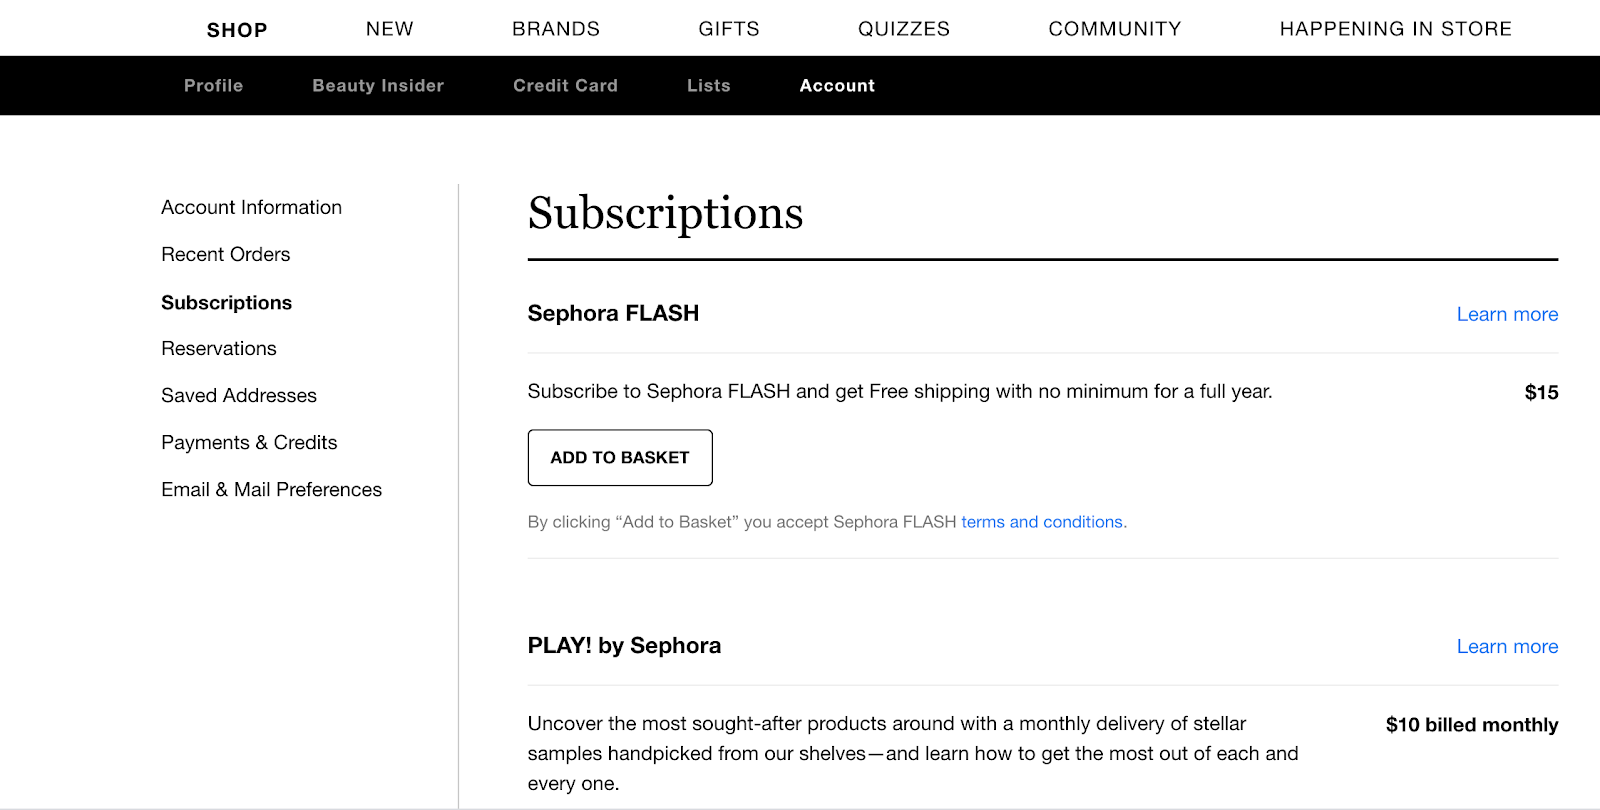Click Learn more for Sephora FLASH
Viewport: 1600px width, 810px height.
[x=1507, y=314]
